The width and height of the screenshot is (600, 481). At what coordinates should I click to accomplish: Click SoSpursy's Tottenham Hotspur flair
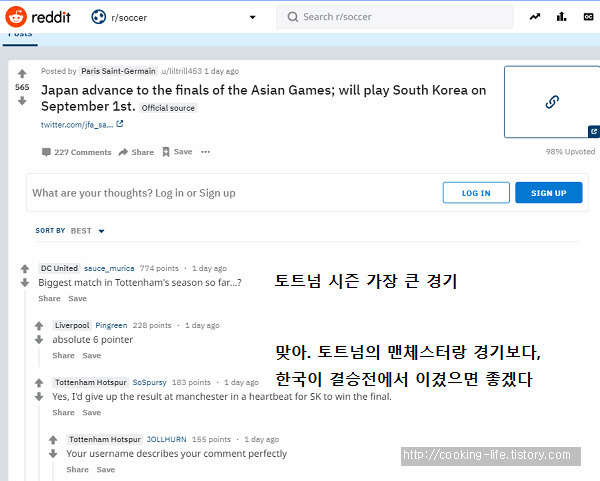[x=91, y=382]
